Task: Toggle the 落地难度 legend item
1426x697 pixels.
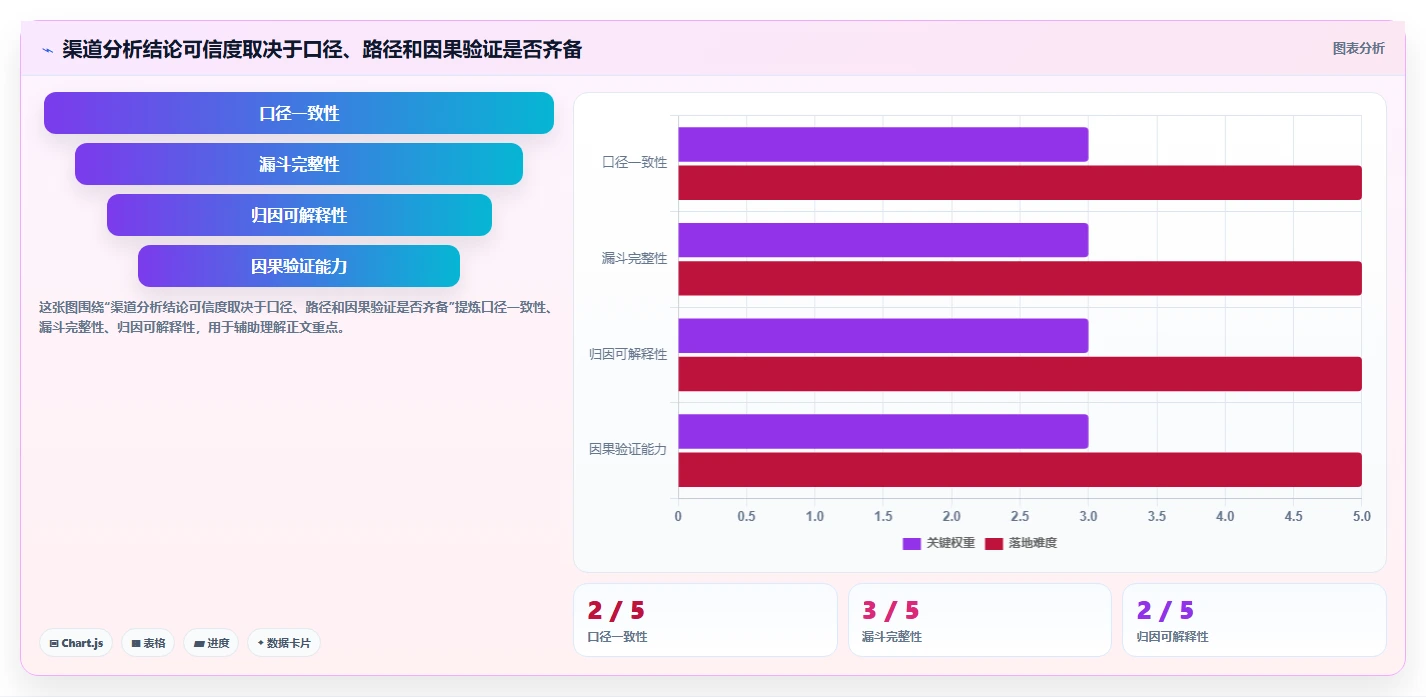Action: click(x=1021, y=543)
